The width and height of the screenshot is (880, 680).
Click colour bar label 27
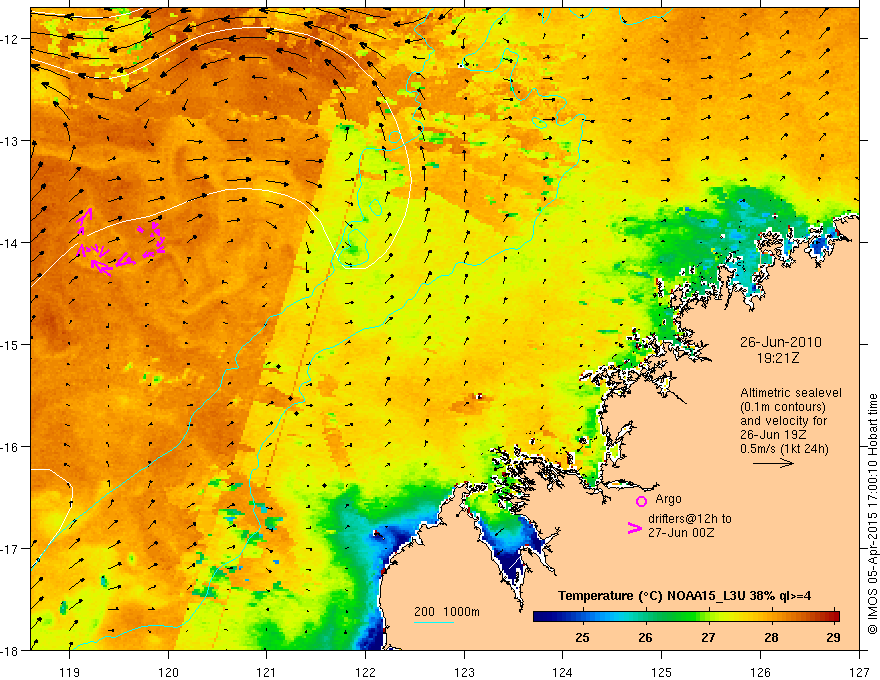click(708, 637)
